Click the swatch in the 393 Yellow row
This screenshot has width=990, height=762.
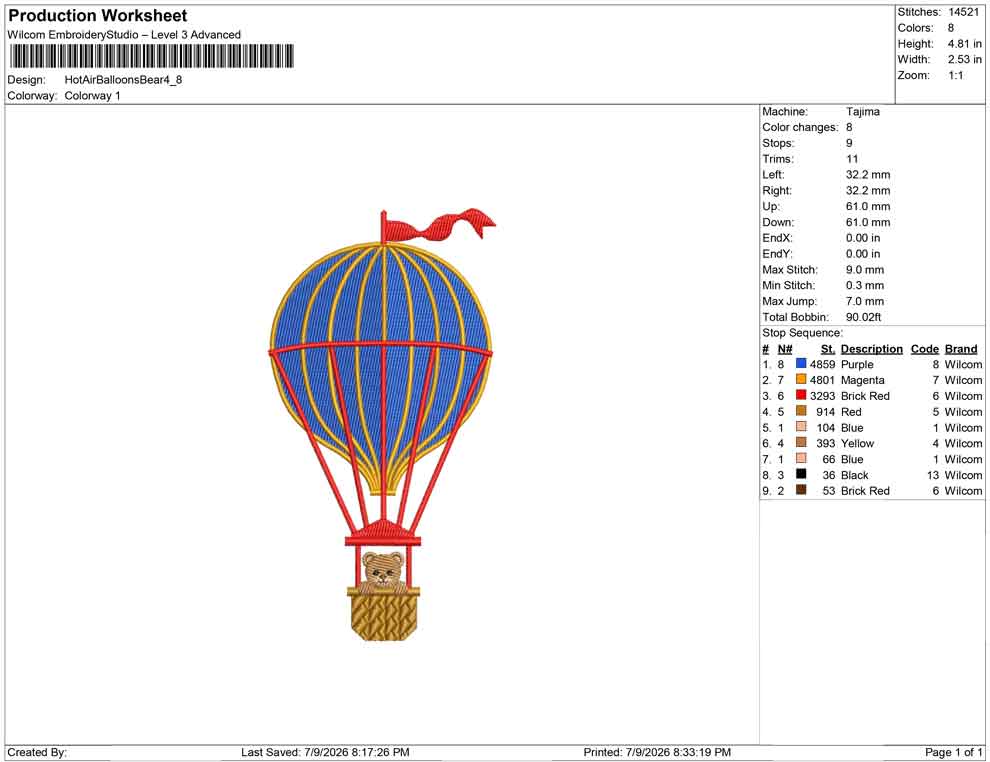pos(801,443)
